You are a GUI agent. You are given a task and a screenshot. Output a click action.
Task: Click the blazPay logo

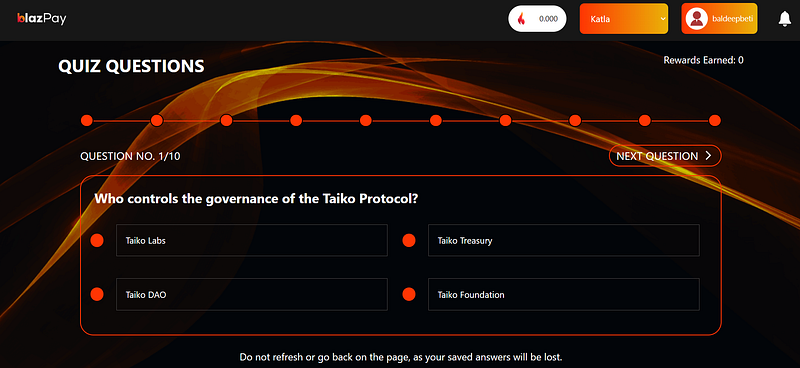pos(42,19)
